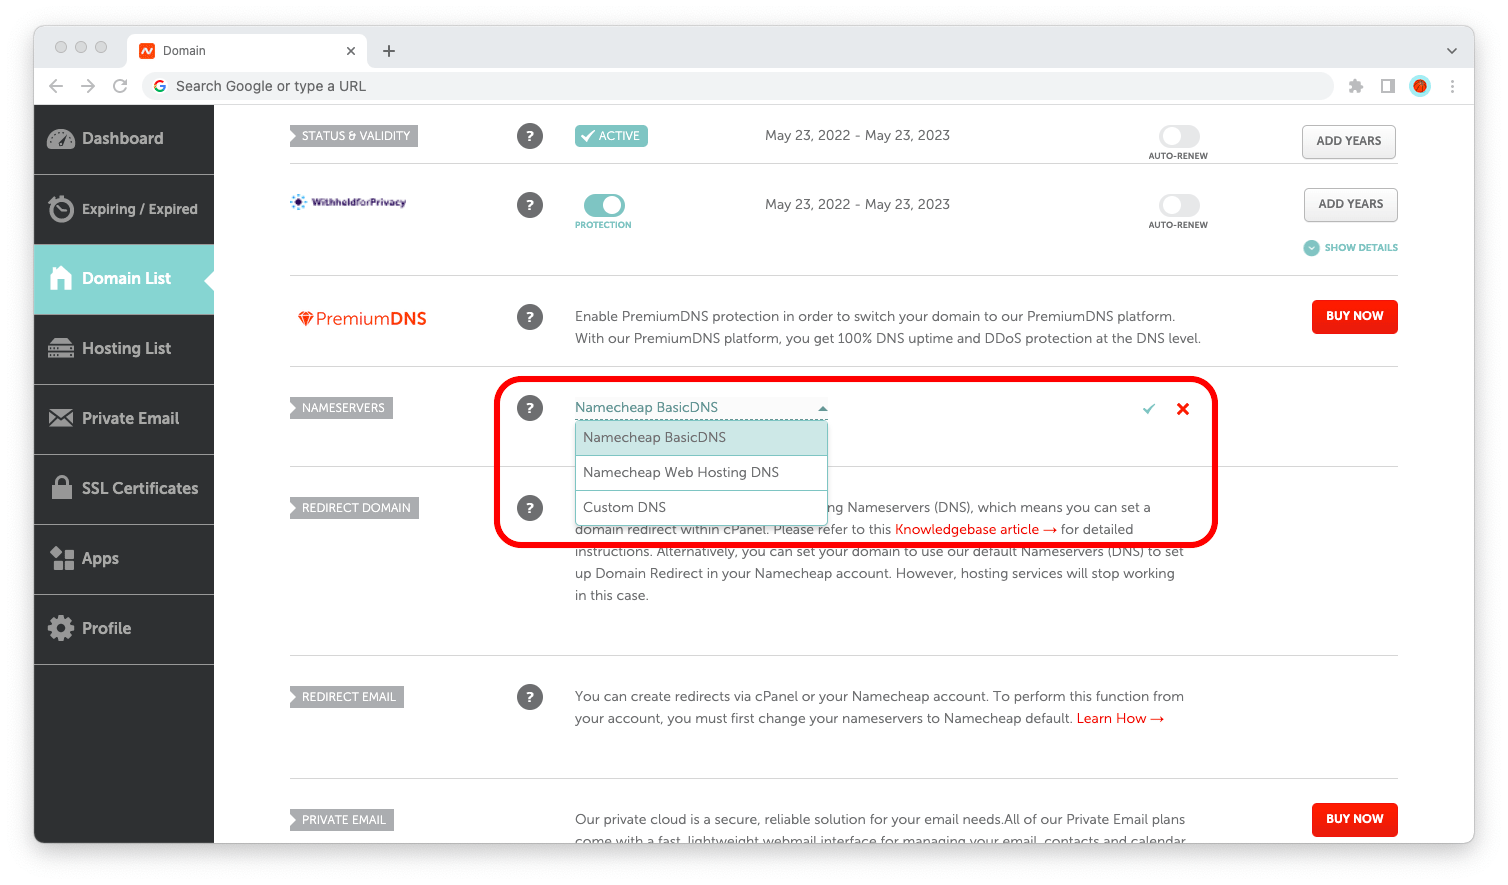The height and width of the screenshot is (885, 1508).
Task: Click the help icon in WithheldForPrivacy row
Action: pyautogui.click(x=530, y=205)
